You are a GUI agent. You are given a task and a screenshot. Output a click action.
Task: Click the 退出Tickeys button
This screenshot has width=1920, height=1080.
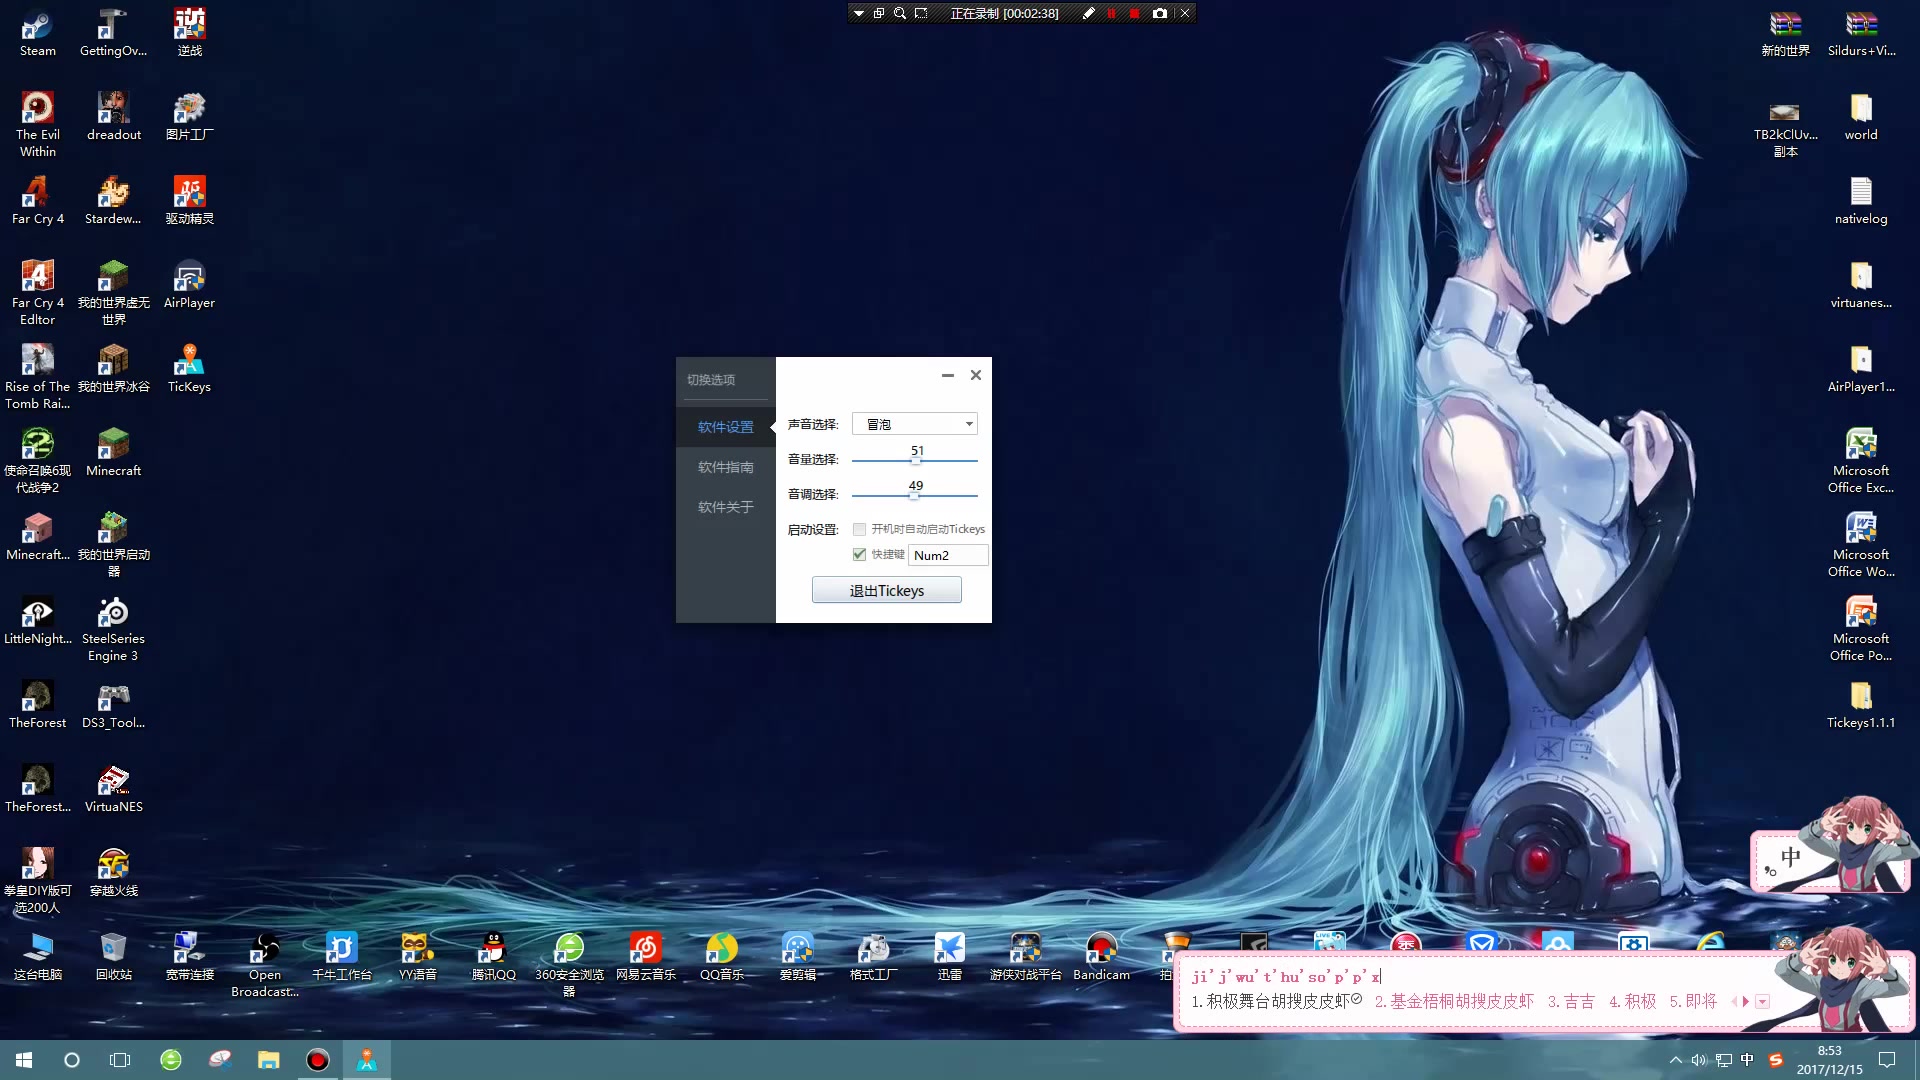886,590
